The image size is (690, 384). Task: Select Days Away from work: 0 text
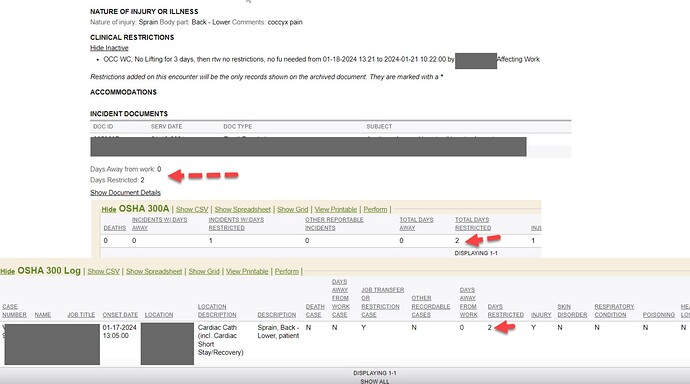(x=126, y=169)
